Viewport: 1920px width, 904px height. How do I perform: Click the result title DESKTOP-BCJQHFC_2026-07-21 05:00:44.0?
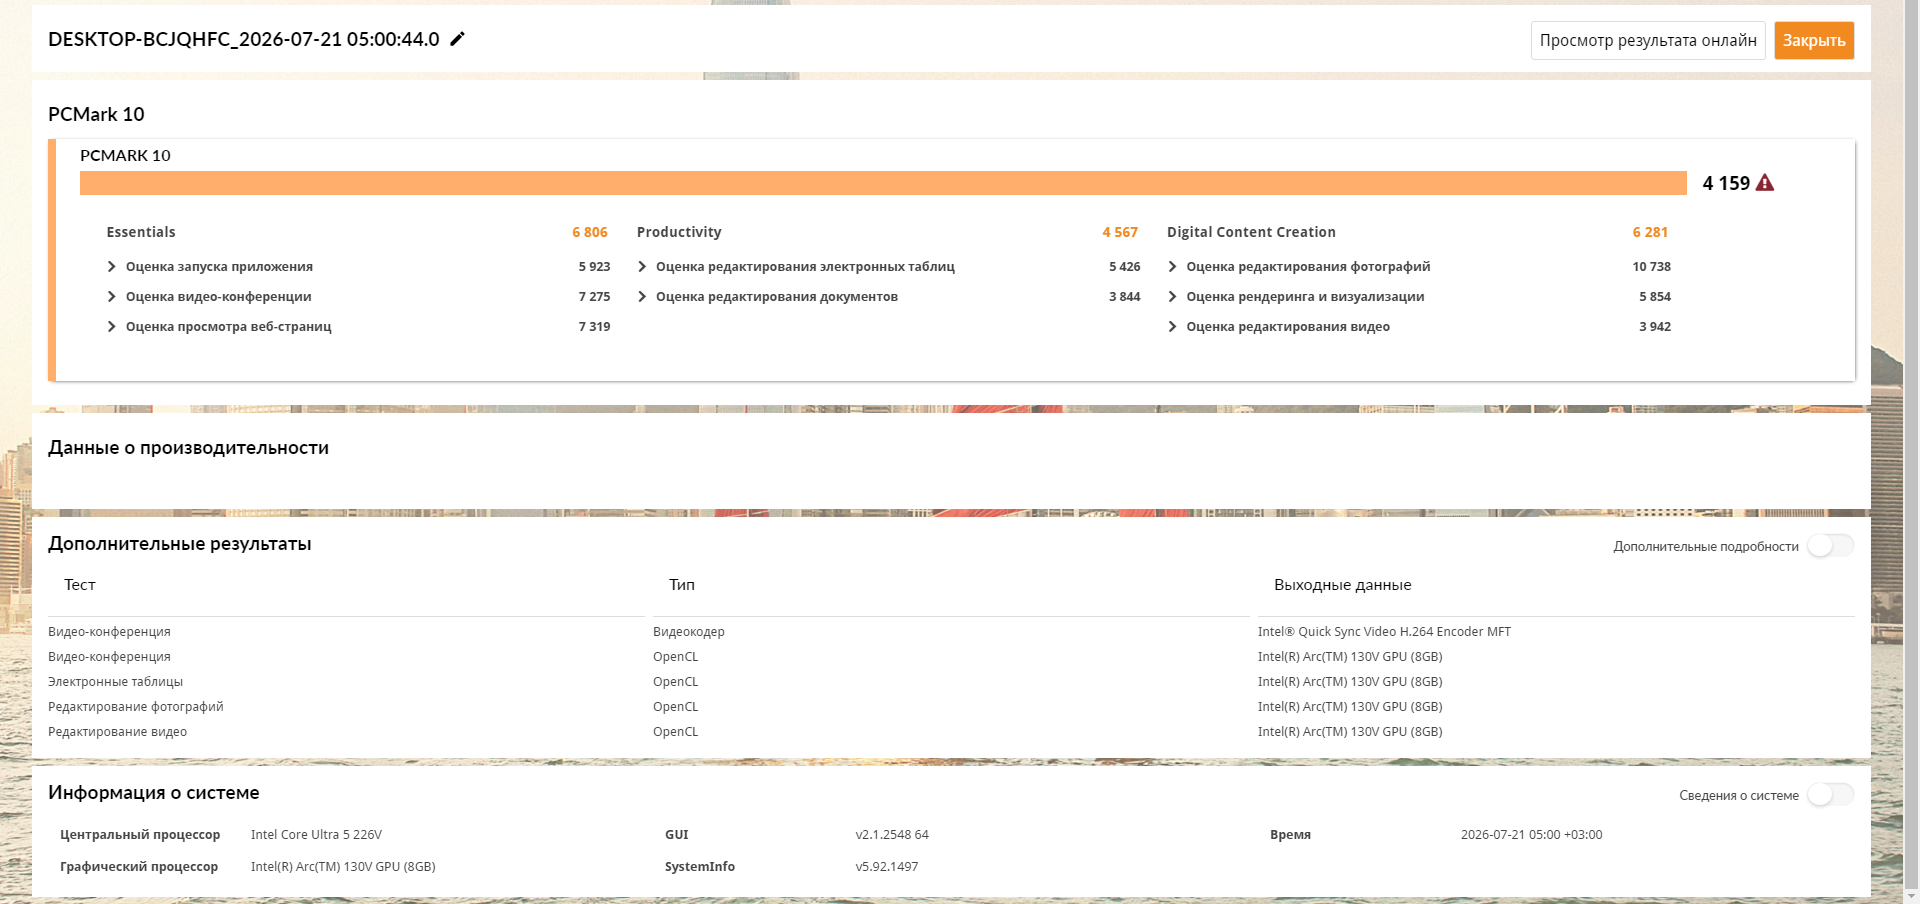click(244, 39)
